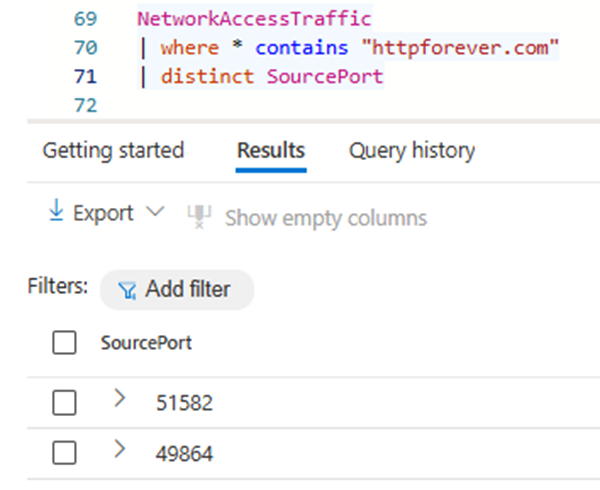Open the Query history tab
Viewport: 600px width, 490px height.
coord(411,151)
